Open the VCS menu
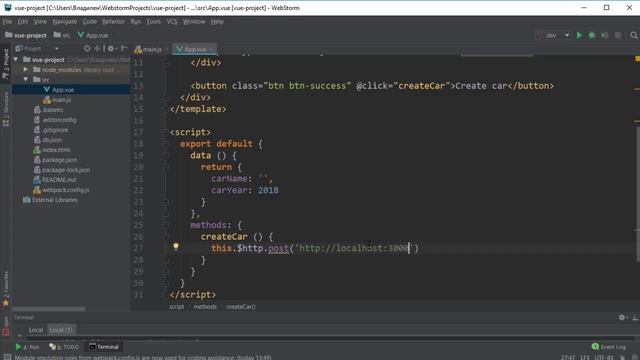Screen dimensions: 640x360 pos(171,22)
